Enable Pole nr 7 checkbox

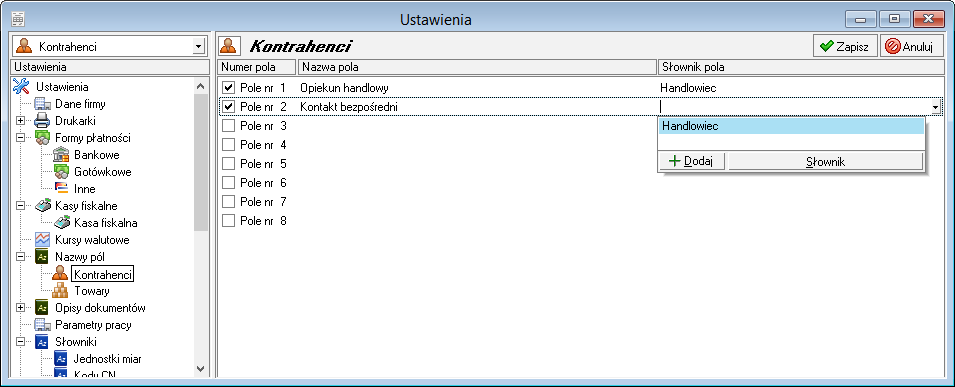coord(229,201)
